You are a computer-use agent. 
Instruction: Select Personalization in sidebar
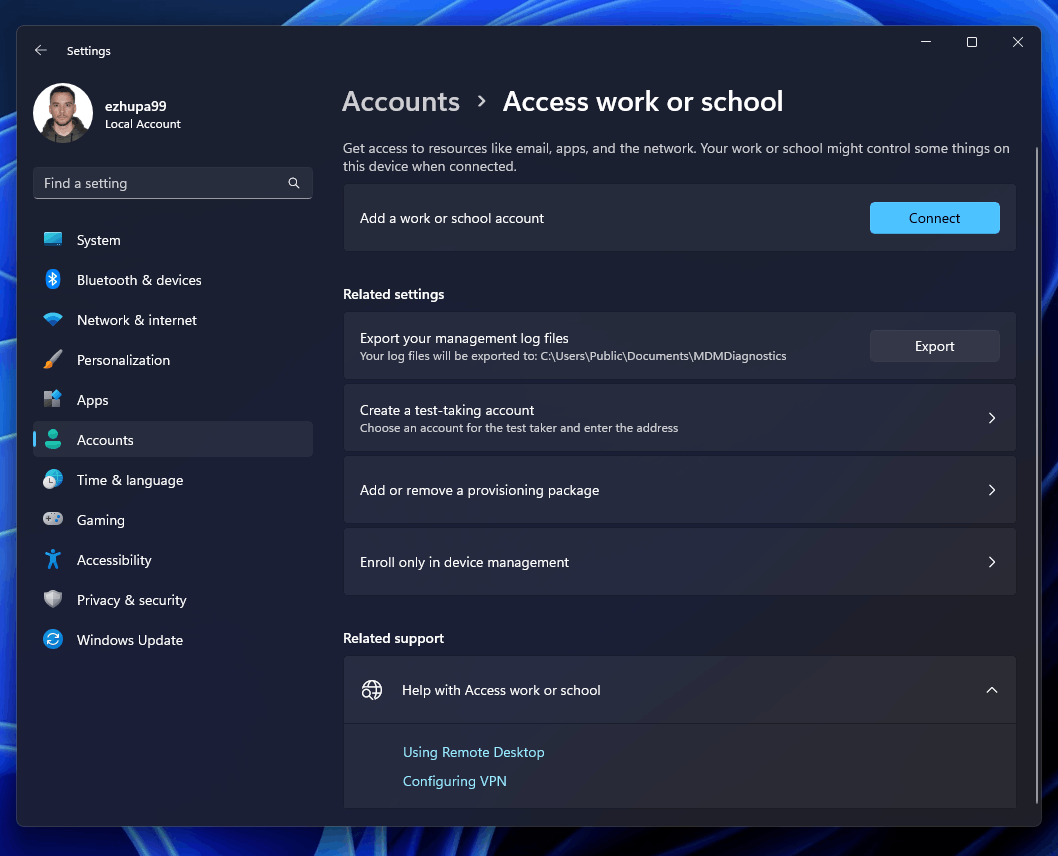pos(173,360)
